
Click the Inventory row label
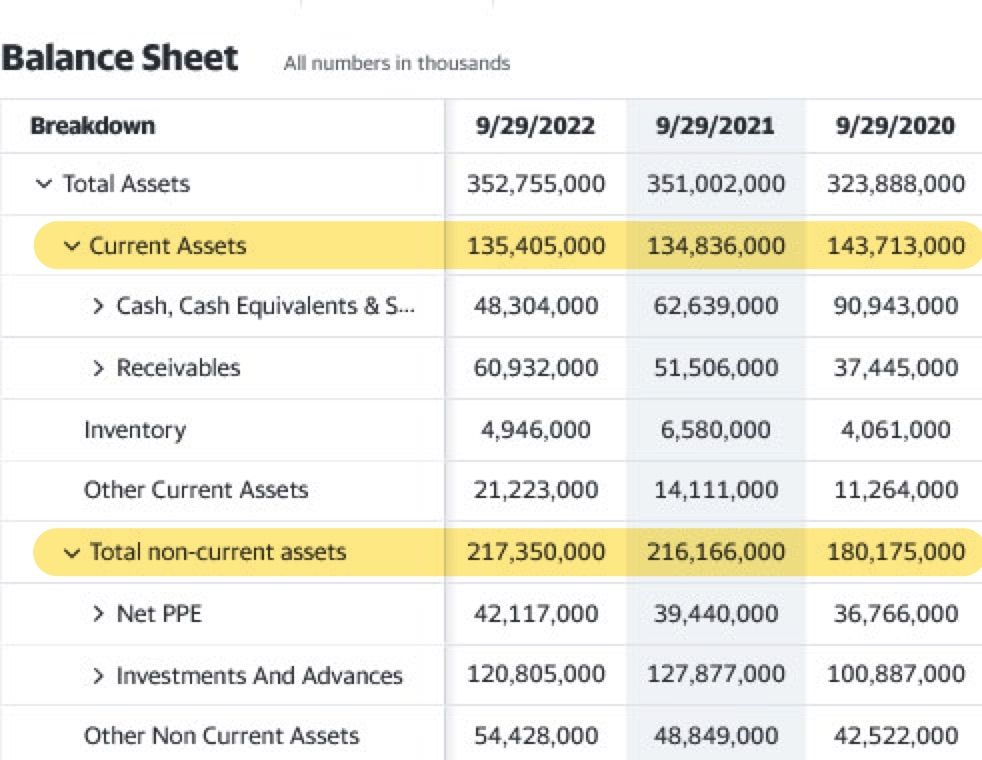[x=135, y=430]
